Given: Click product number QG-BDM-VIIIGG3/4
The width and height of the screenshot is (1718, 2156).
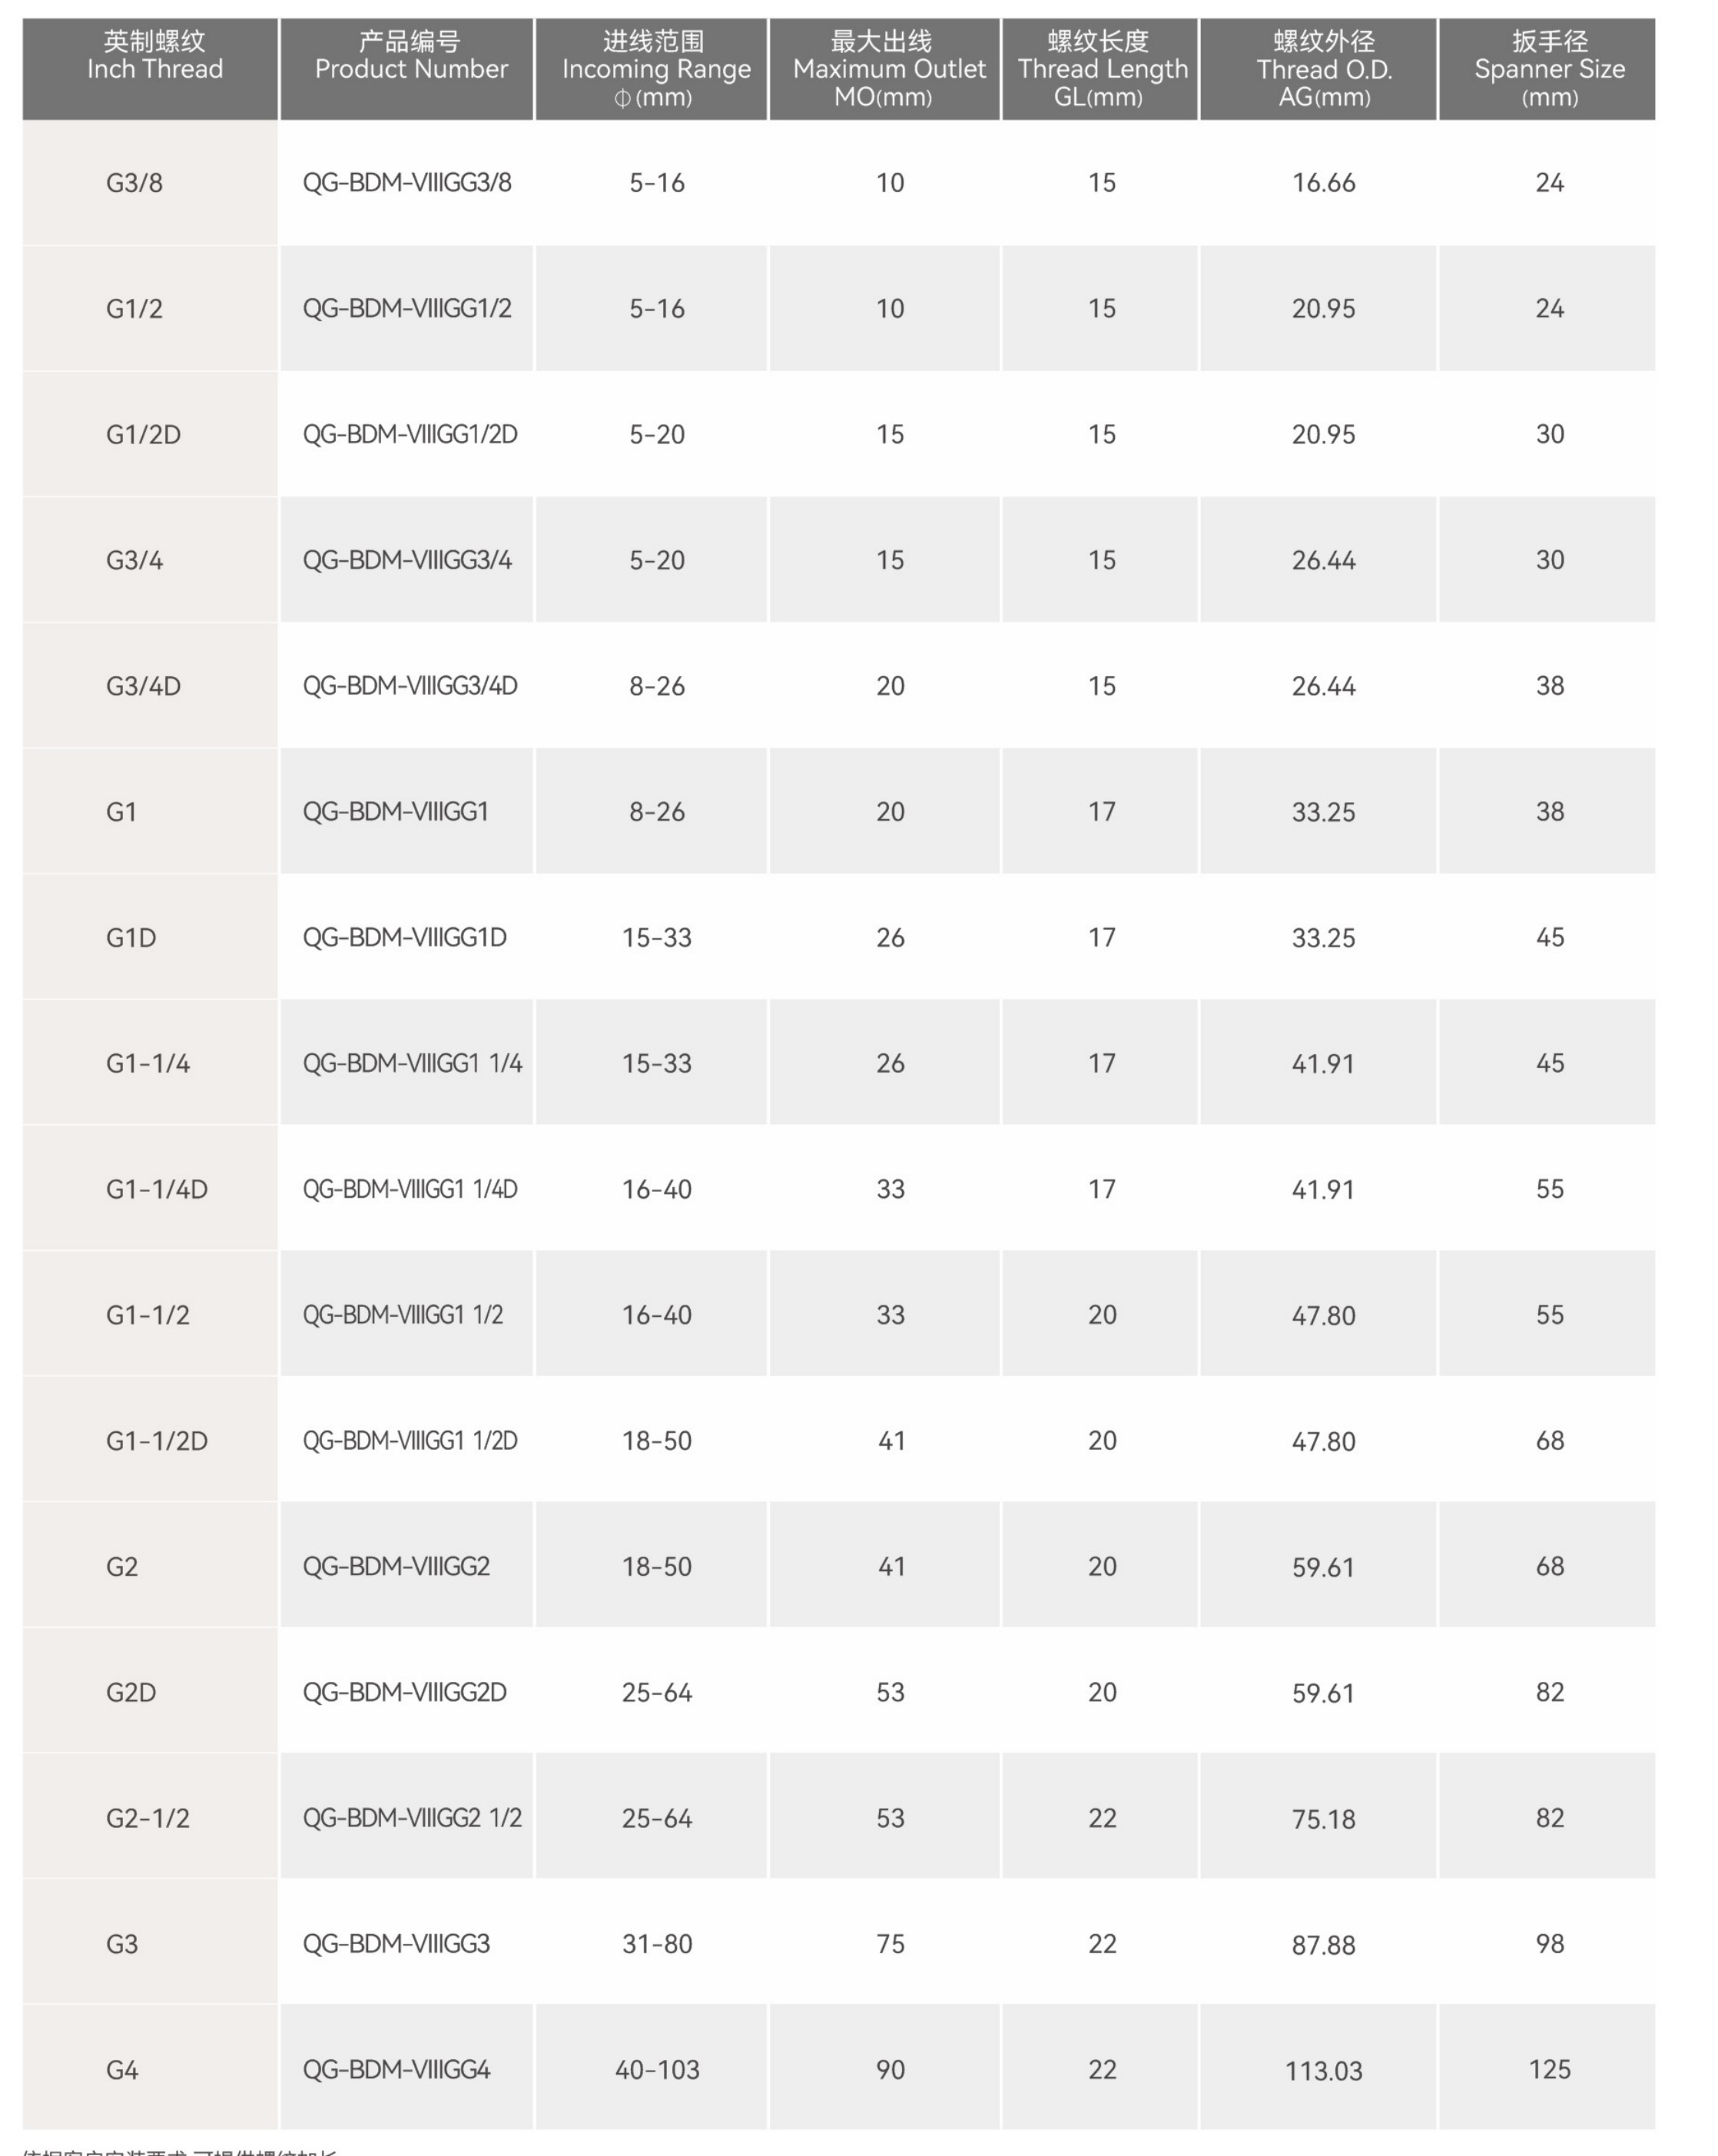Looking at the screenshot, I should click(x=407, y=560).
